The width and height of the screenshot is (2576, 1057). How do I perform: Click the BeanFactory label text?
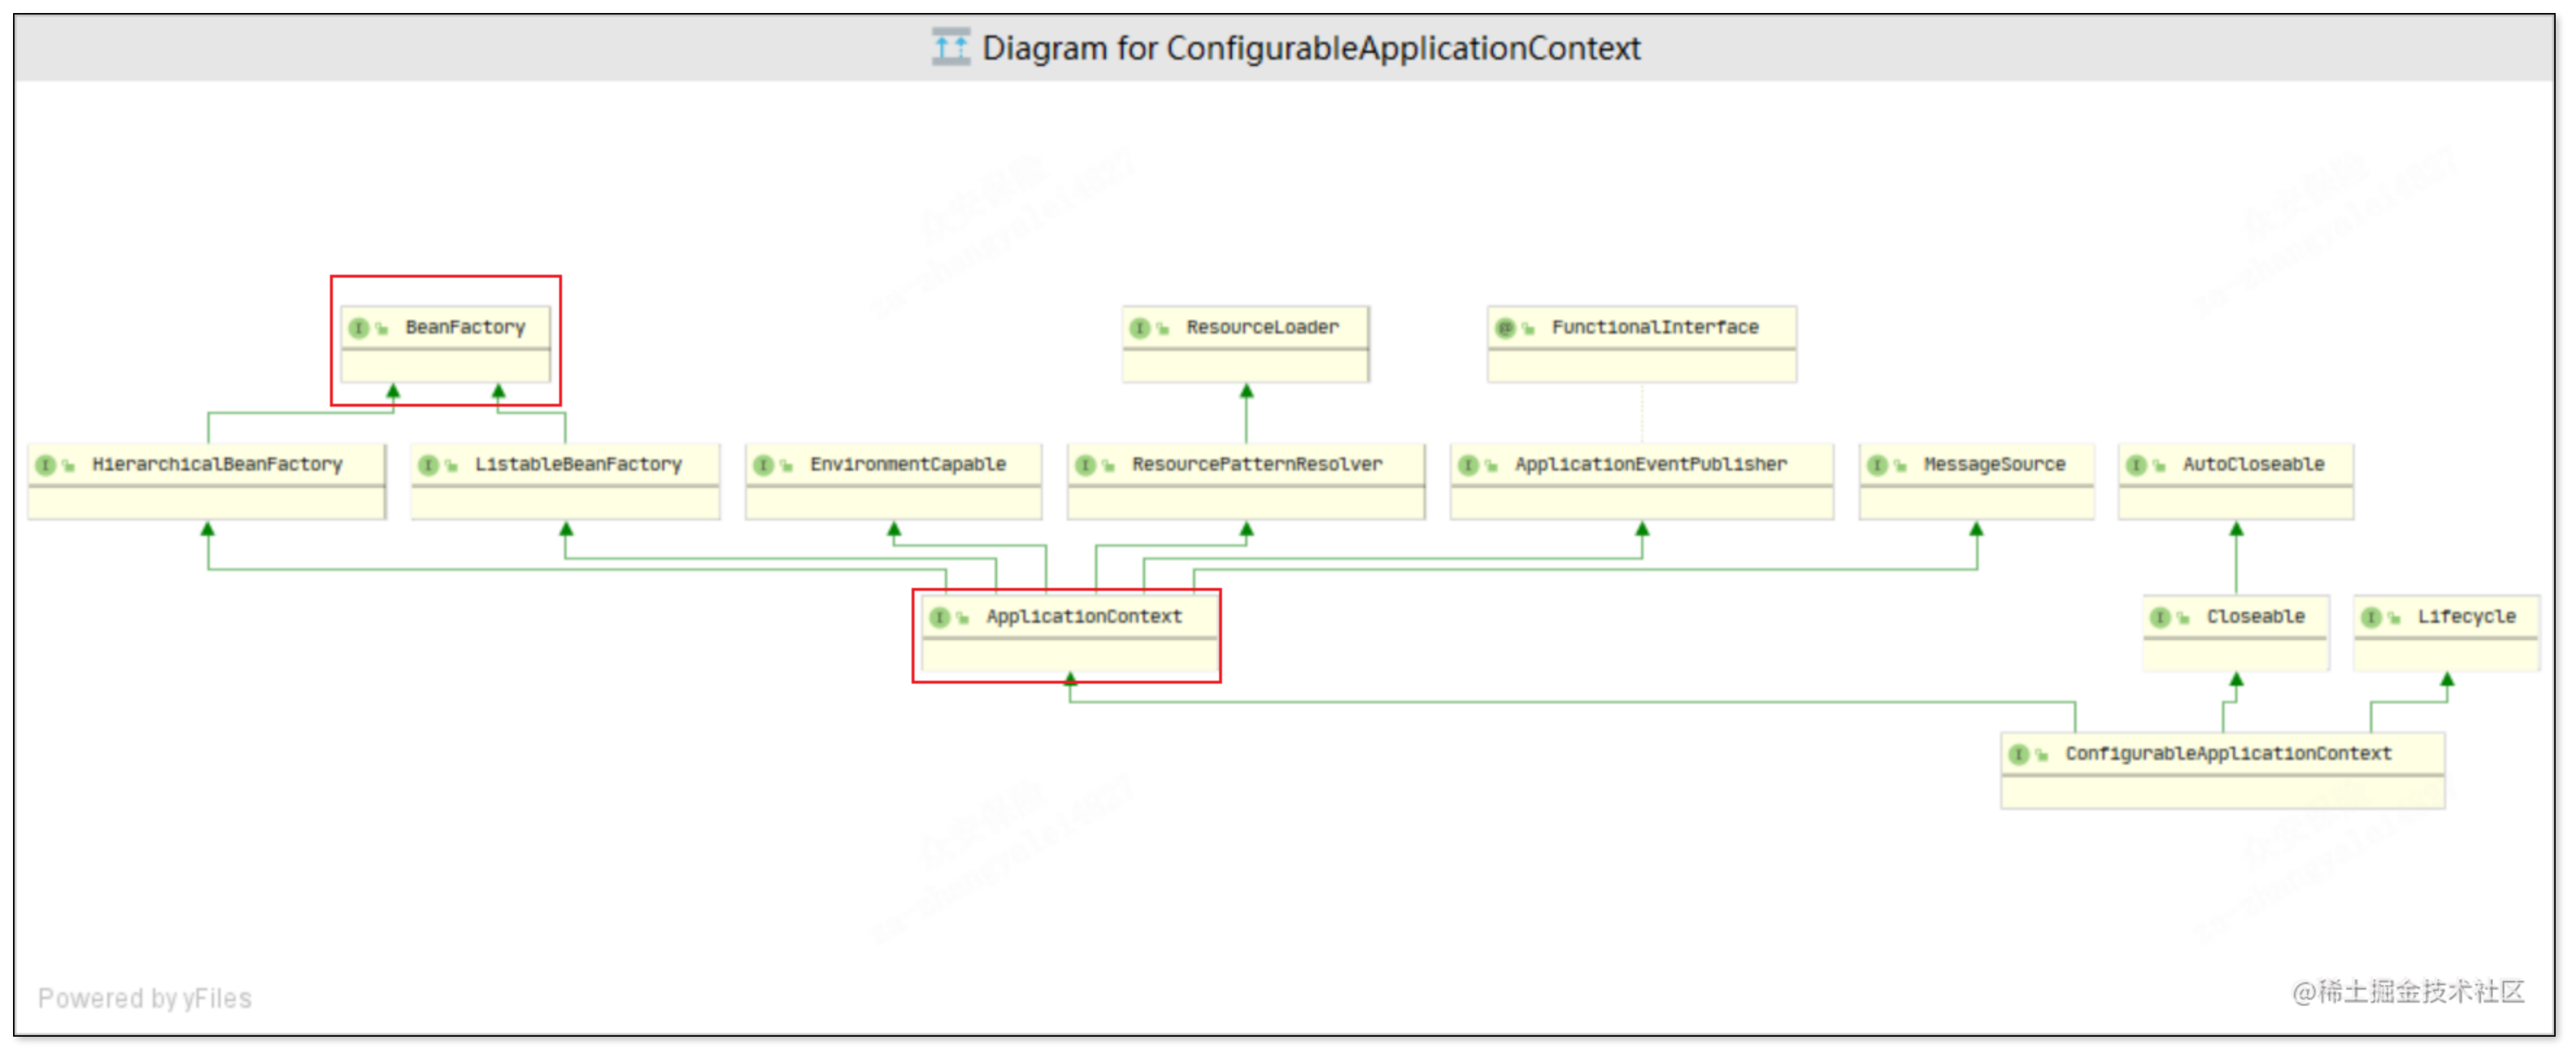click(x=465, y=328)
